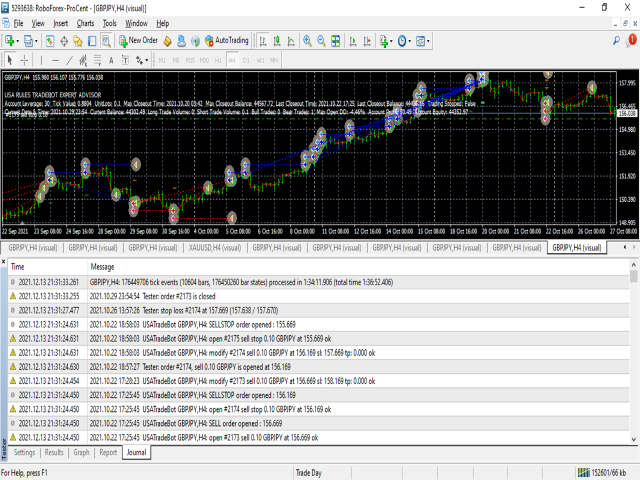
Task: Open the Tools menu
Action: click(109, 23)
